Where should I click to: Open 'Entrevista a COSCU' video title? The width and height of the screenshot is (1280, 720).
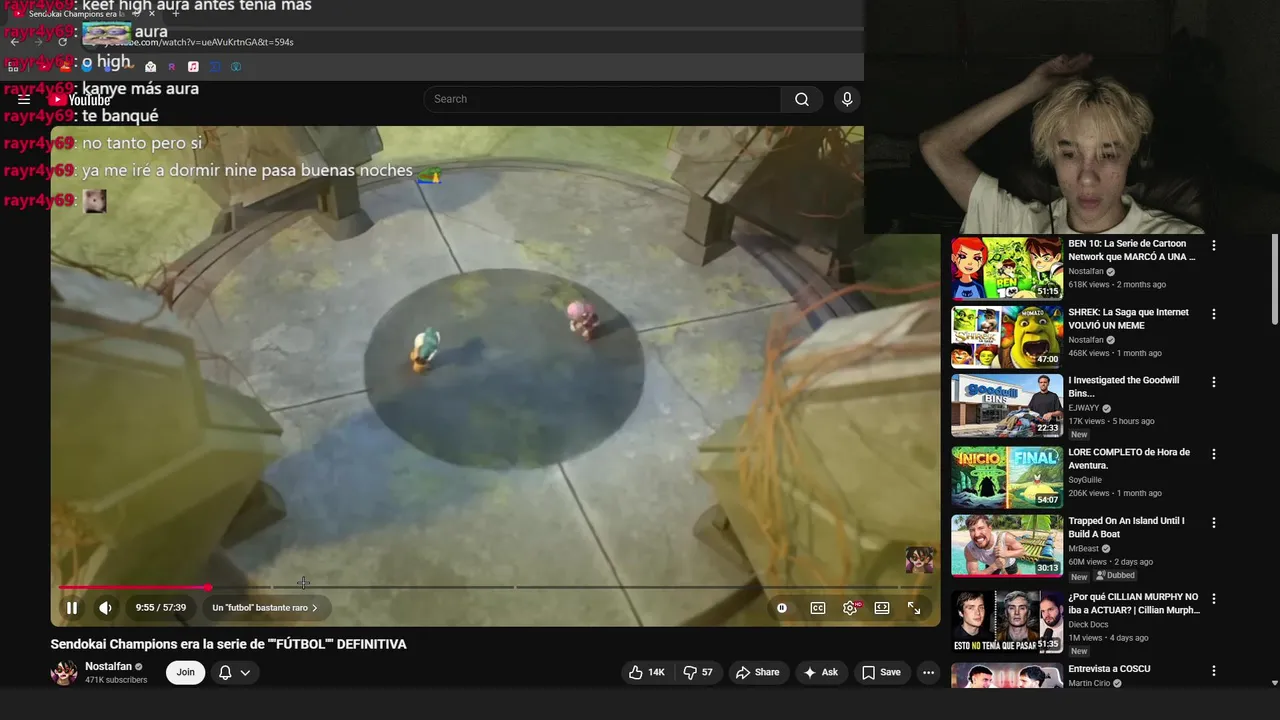pos(1109,669)
